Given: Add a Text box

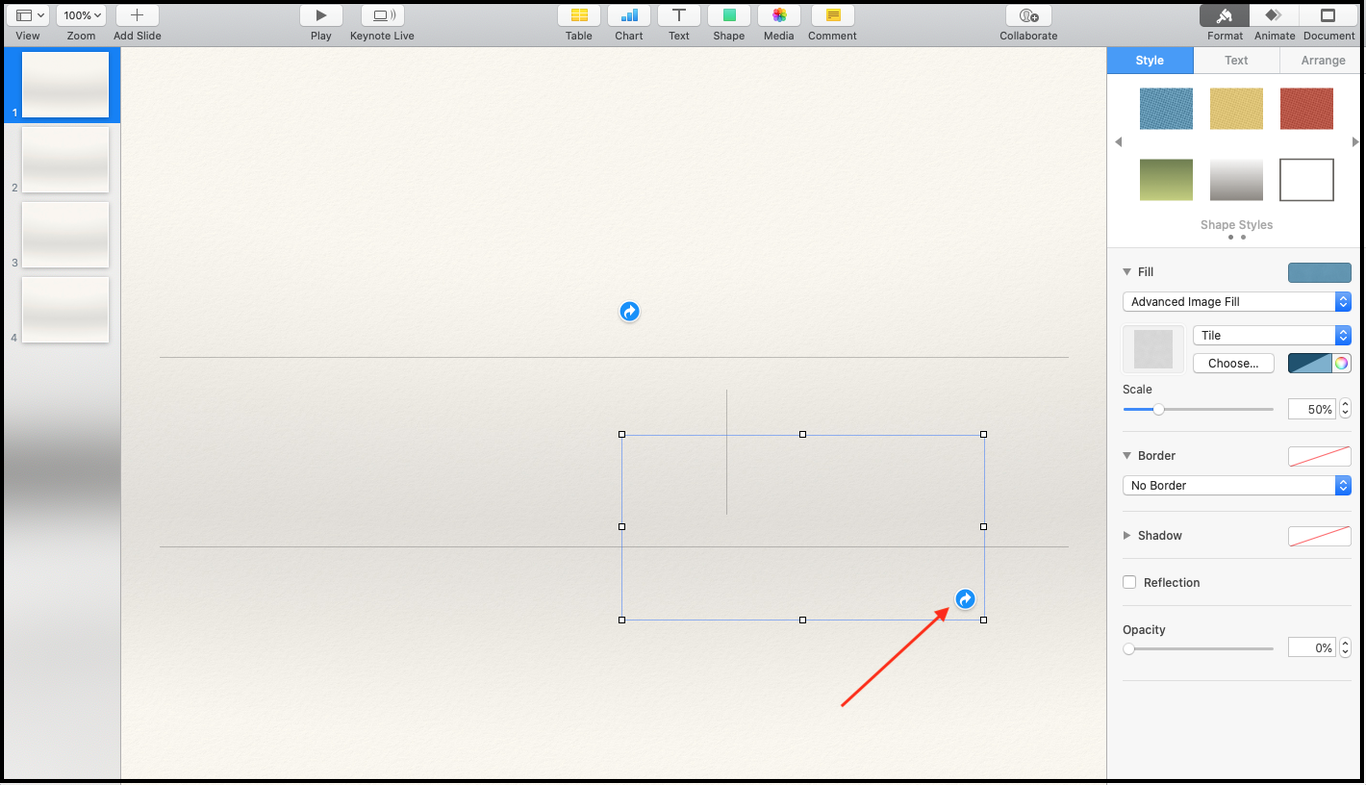Looking at the screenshot, I should coord(679,16).
